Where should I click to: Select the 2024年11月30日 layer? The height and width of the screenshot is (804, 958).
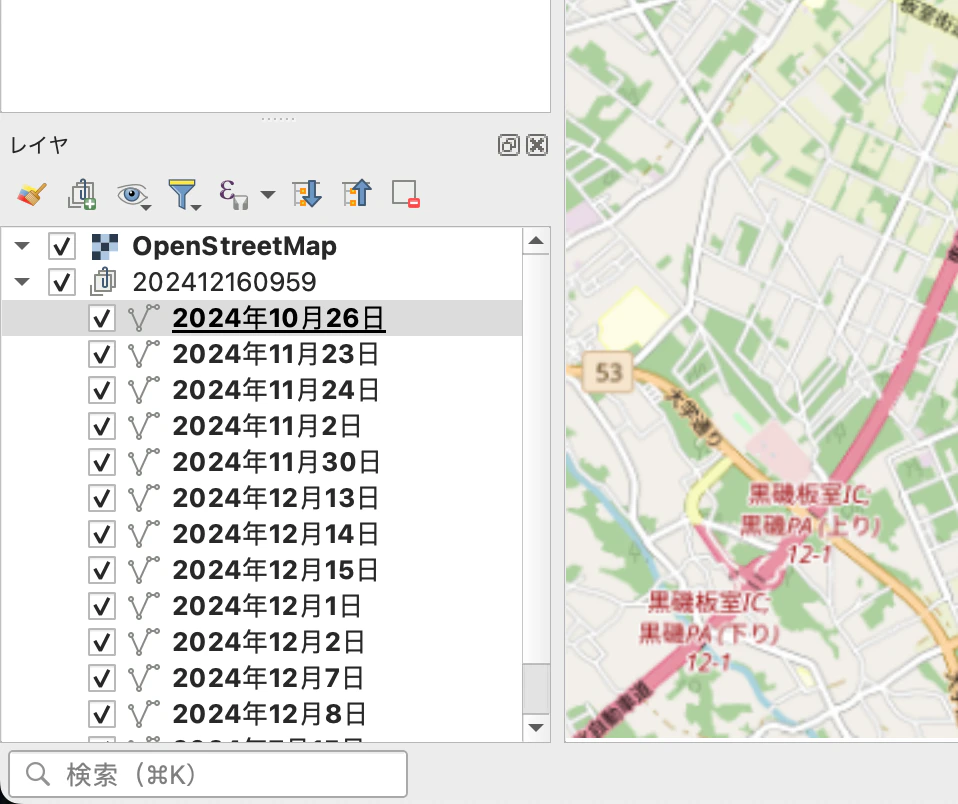[277, 462]
